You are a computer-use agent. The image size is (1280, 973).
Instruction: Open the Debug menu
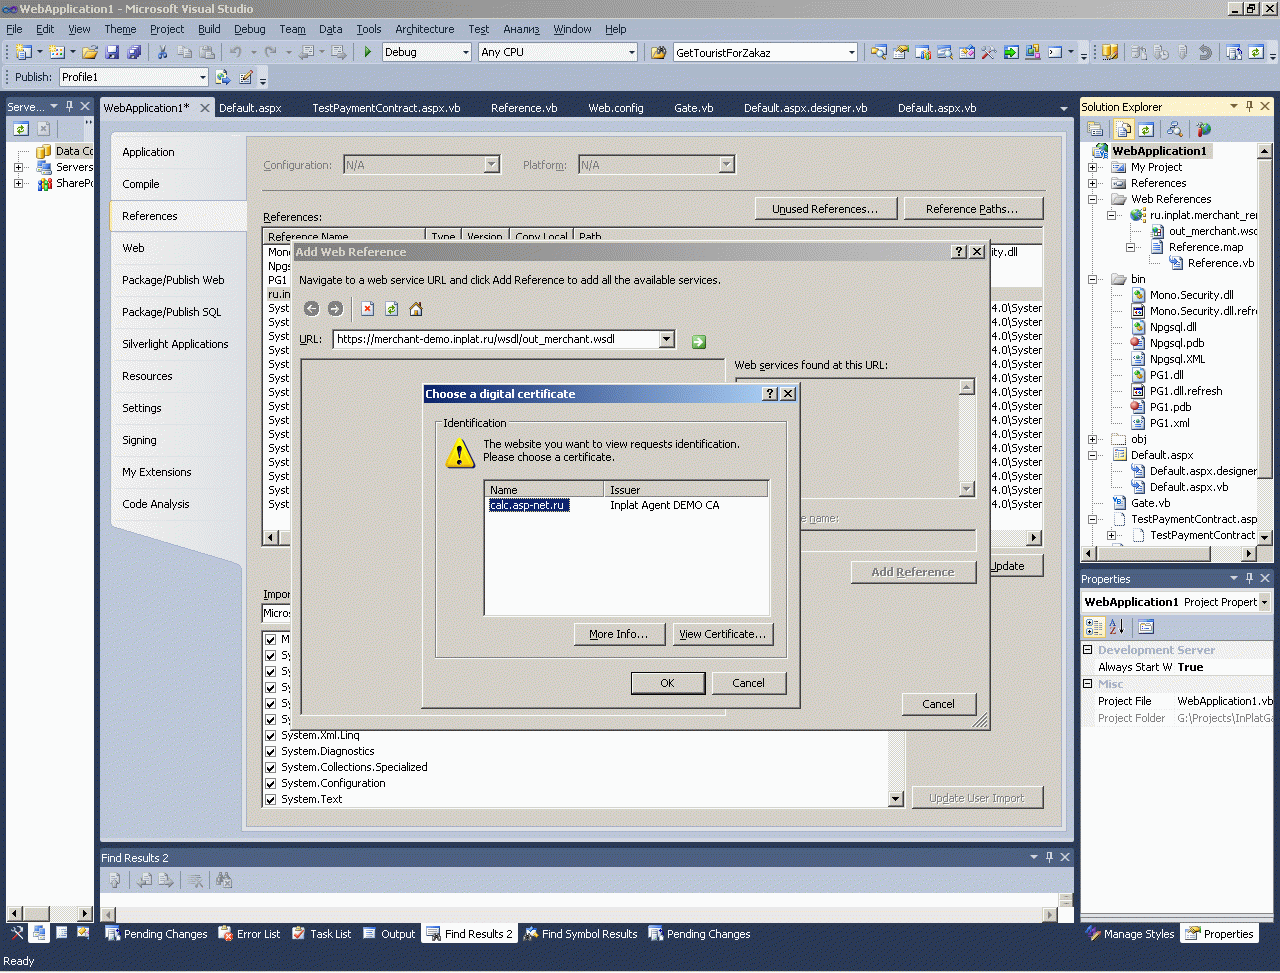pyautogui.click(x=250, y=29)
